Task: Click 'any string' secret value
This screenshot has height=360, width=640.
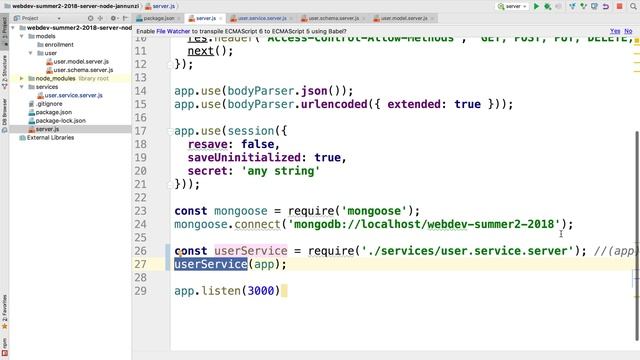Action: tap(281, 171)
